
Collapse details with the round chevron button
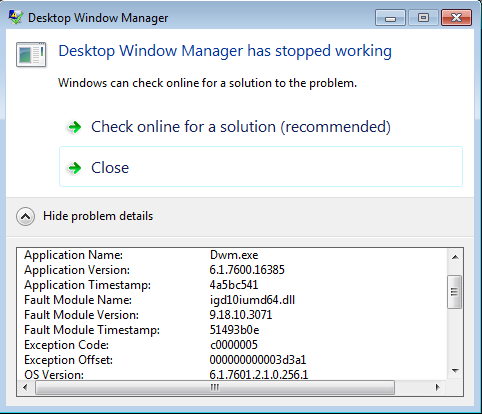25,217
